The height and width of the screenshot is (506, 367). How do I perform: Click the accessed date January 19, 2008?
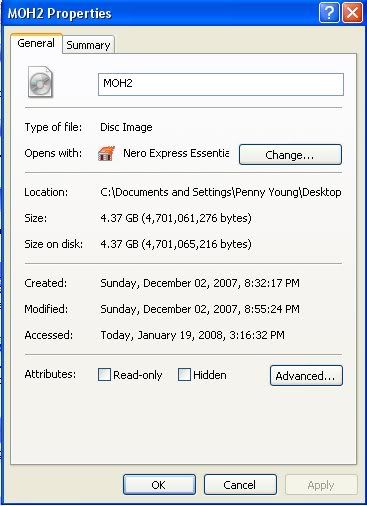(x=192, y=335)
